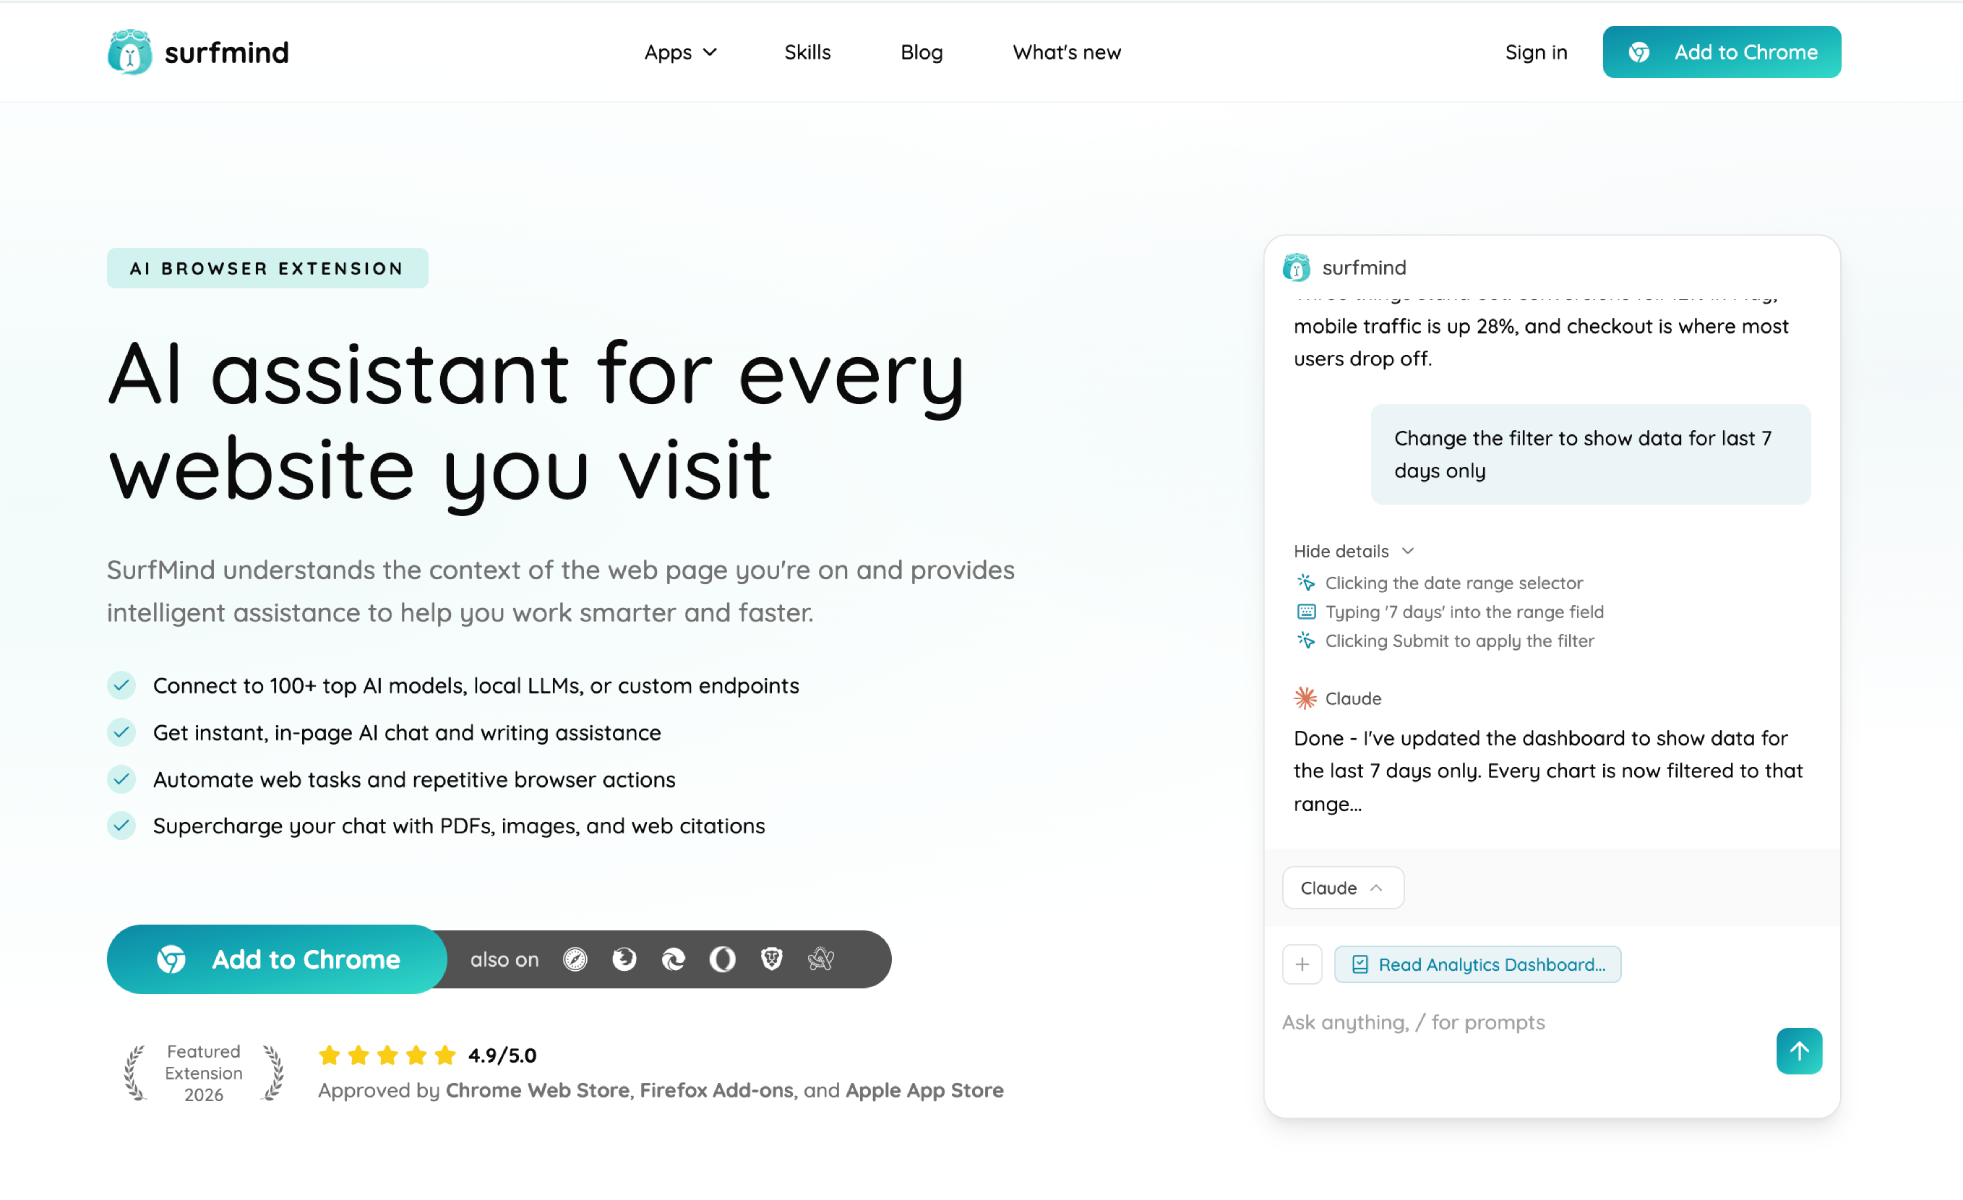Click the 'Chrome Web Store' text
This screenshot has height=1200, width=1963.
coord(538,1090)
